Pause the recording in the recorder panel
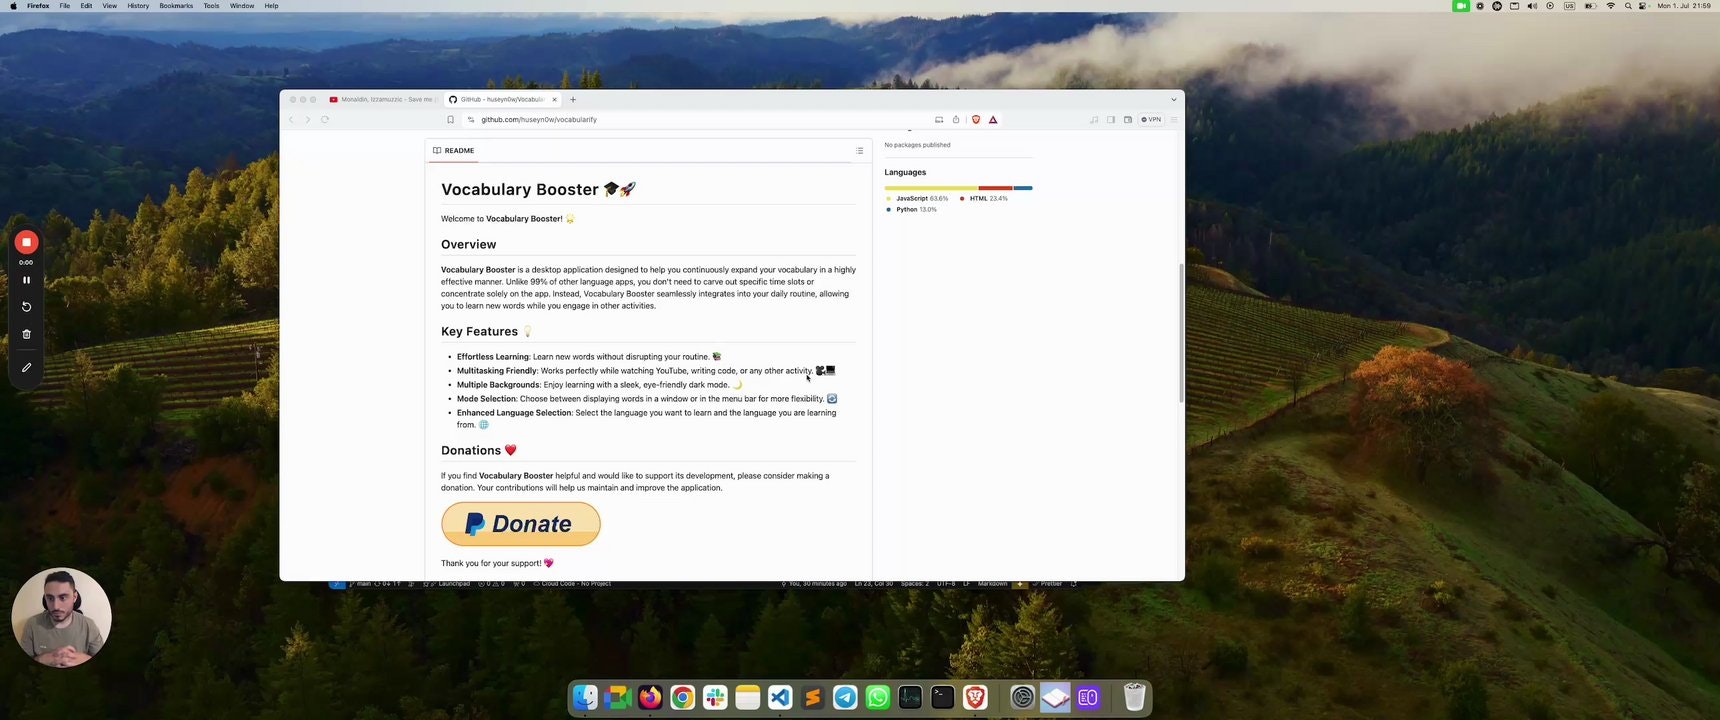 (26, 280)
